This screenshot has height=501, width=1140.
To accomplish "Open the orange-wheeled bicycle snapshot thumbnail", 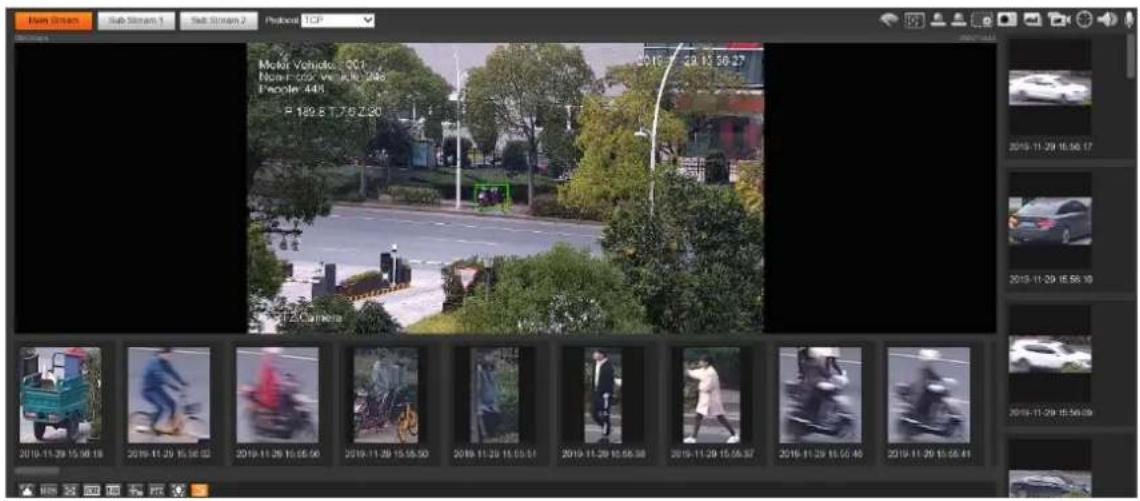I will coord(386,395).
